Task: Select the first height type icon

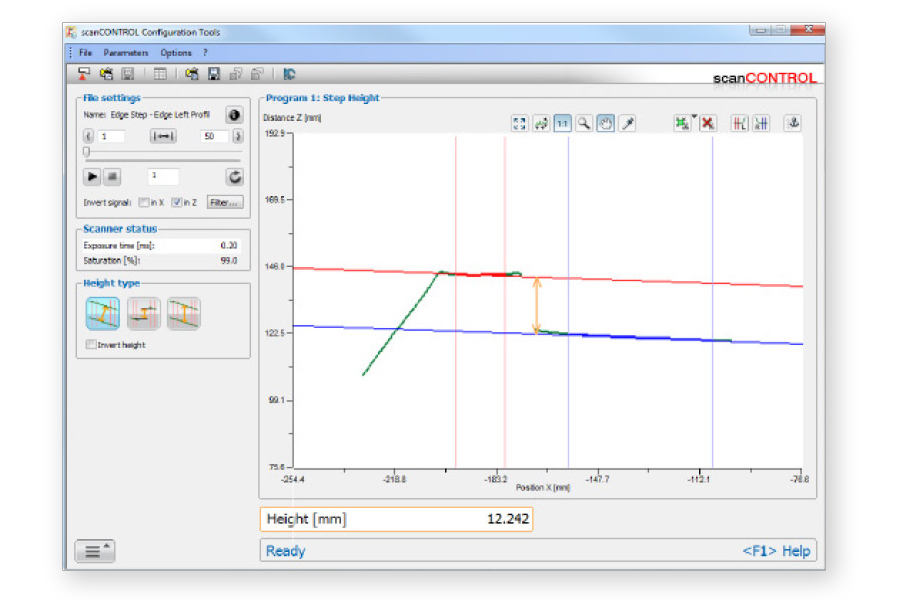Action: (x=103, y=314)
